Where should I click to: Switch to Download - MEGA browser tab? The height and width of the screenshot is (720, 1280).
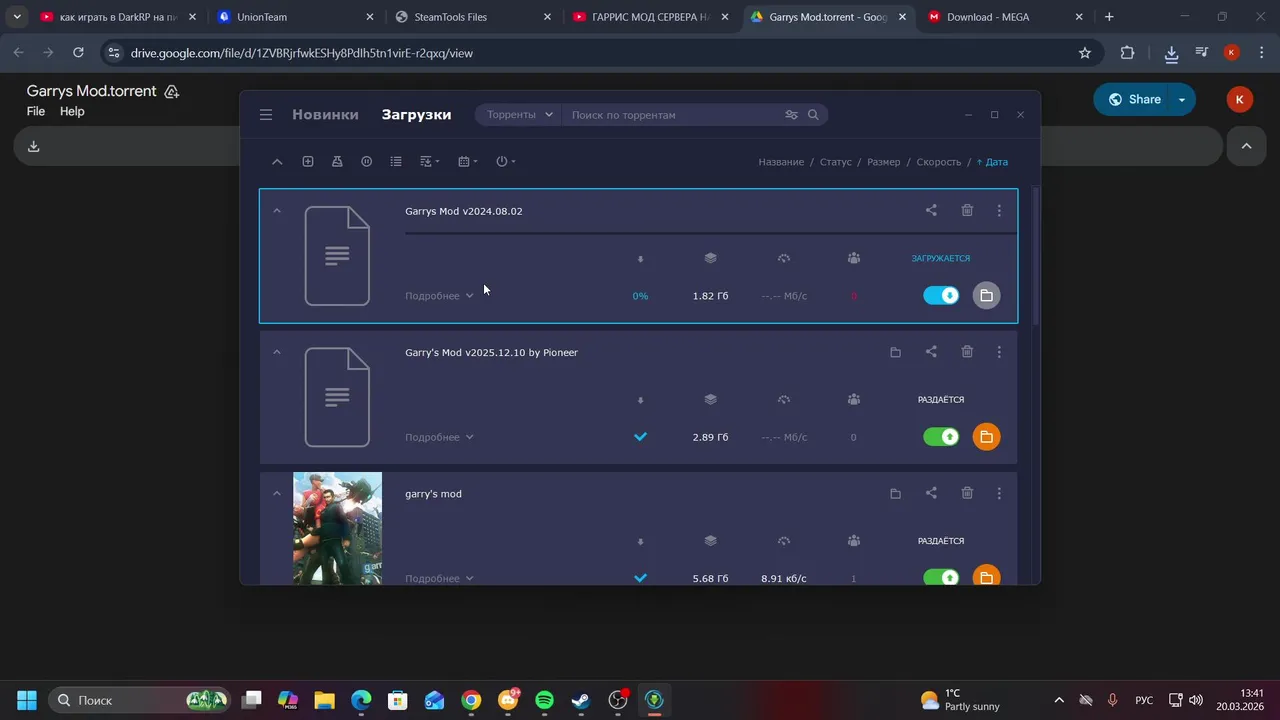[x=1004, y=17]
